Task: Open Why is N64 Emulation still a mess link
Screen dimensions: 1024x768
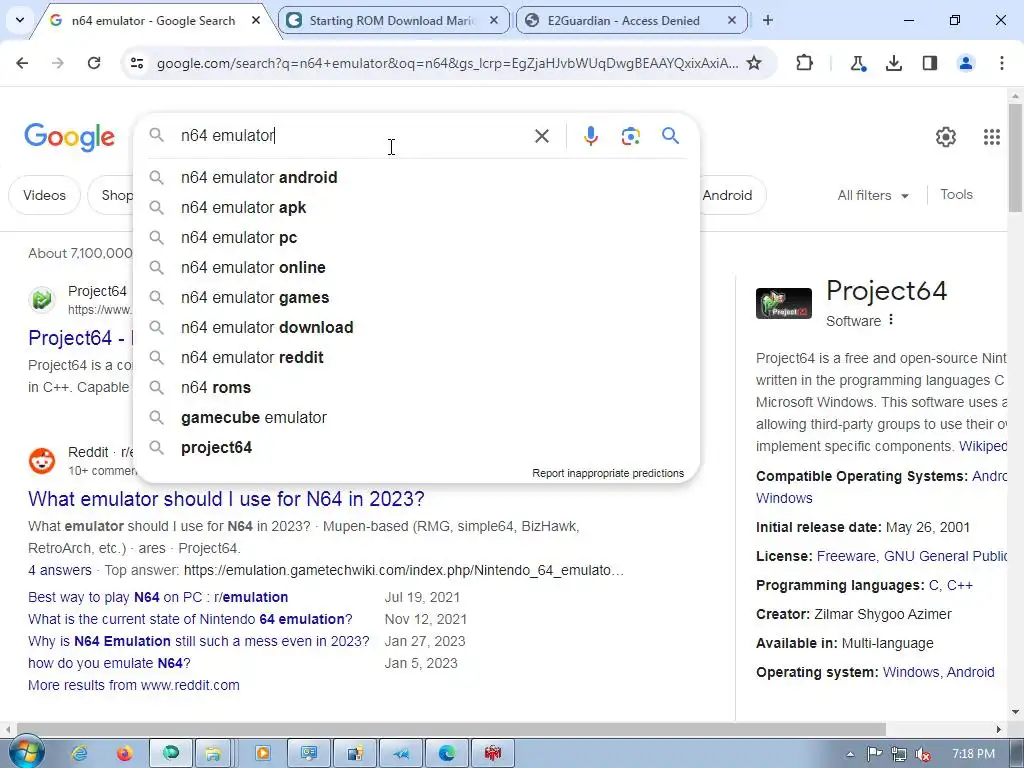Action: [x=199, y=641]
